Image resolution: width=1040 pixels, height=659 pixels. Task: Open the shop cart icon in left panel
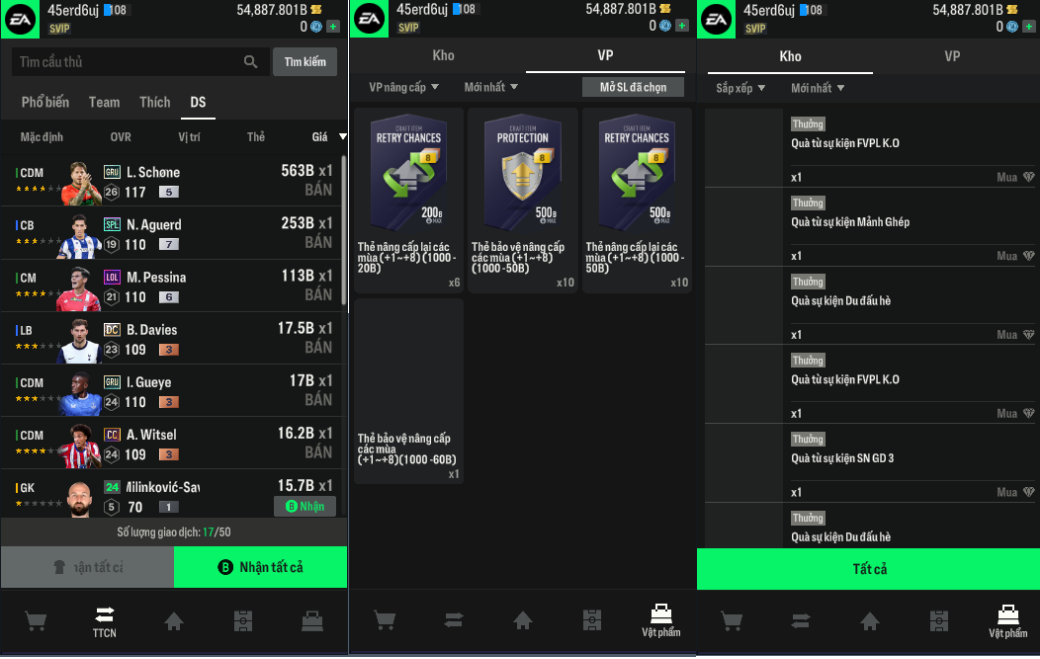point(35,621)
